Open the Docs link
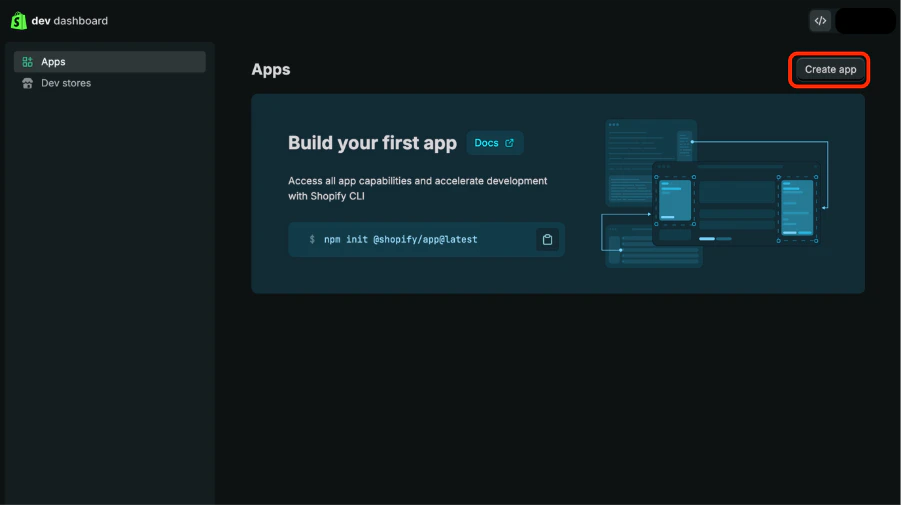 coord(494,143)
